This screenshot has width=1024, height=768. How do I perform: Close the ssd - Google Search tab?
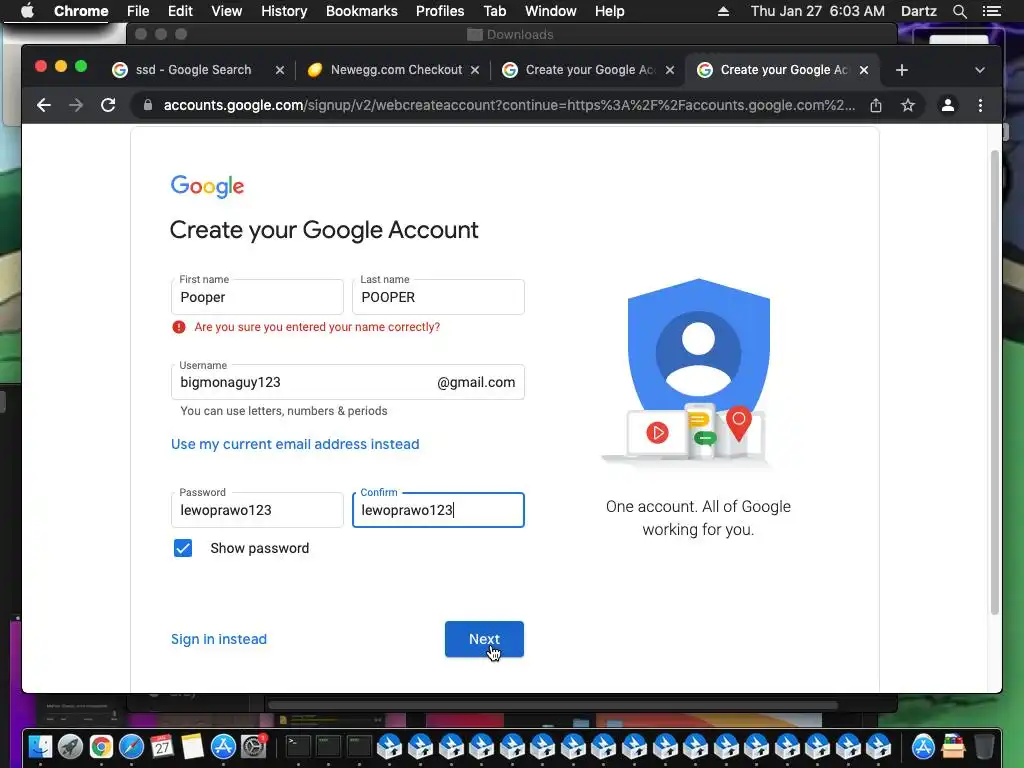pos(280,70)
